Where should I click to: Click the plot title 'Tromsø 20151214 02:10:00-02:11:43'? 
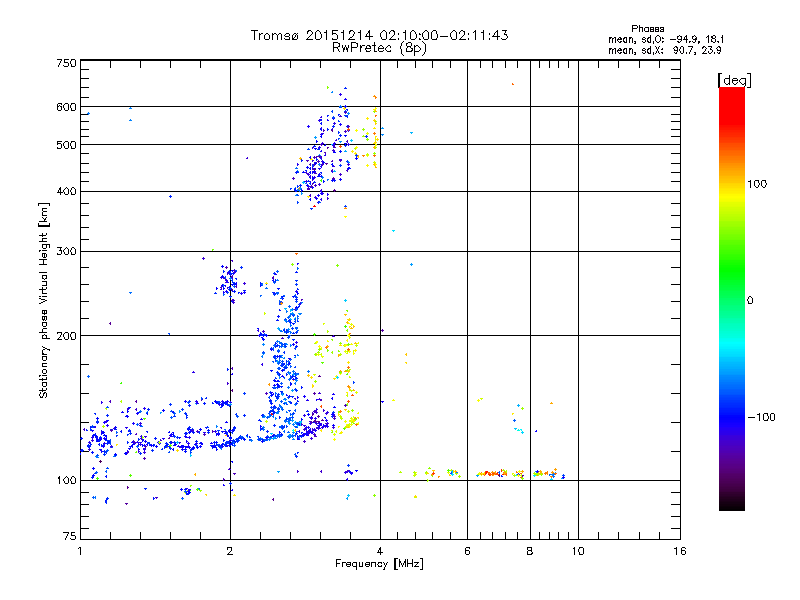[x=379, y=35]
